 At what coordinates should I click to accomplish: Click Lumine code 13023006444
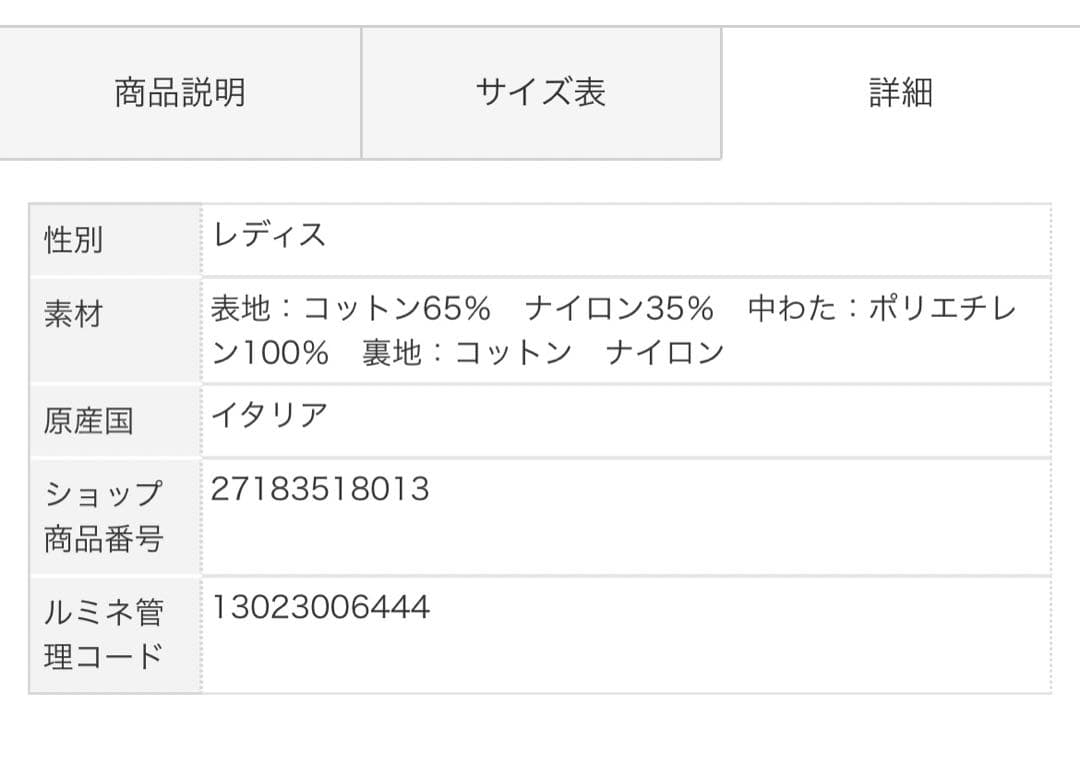(320, 607)
